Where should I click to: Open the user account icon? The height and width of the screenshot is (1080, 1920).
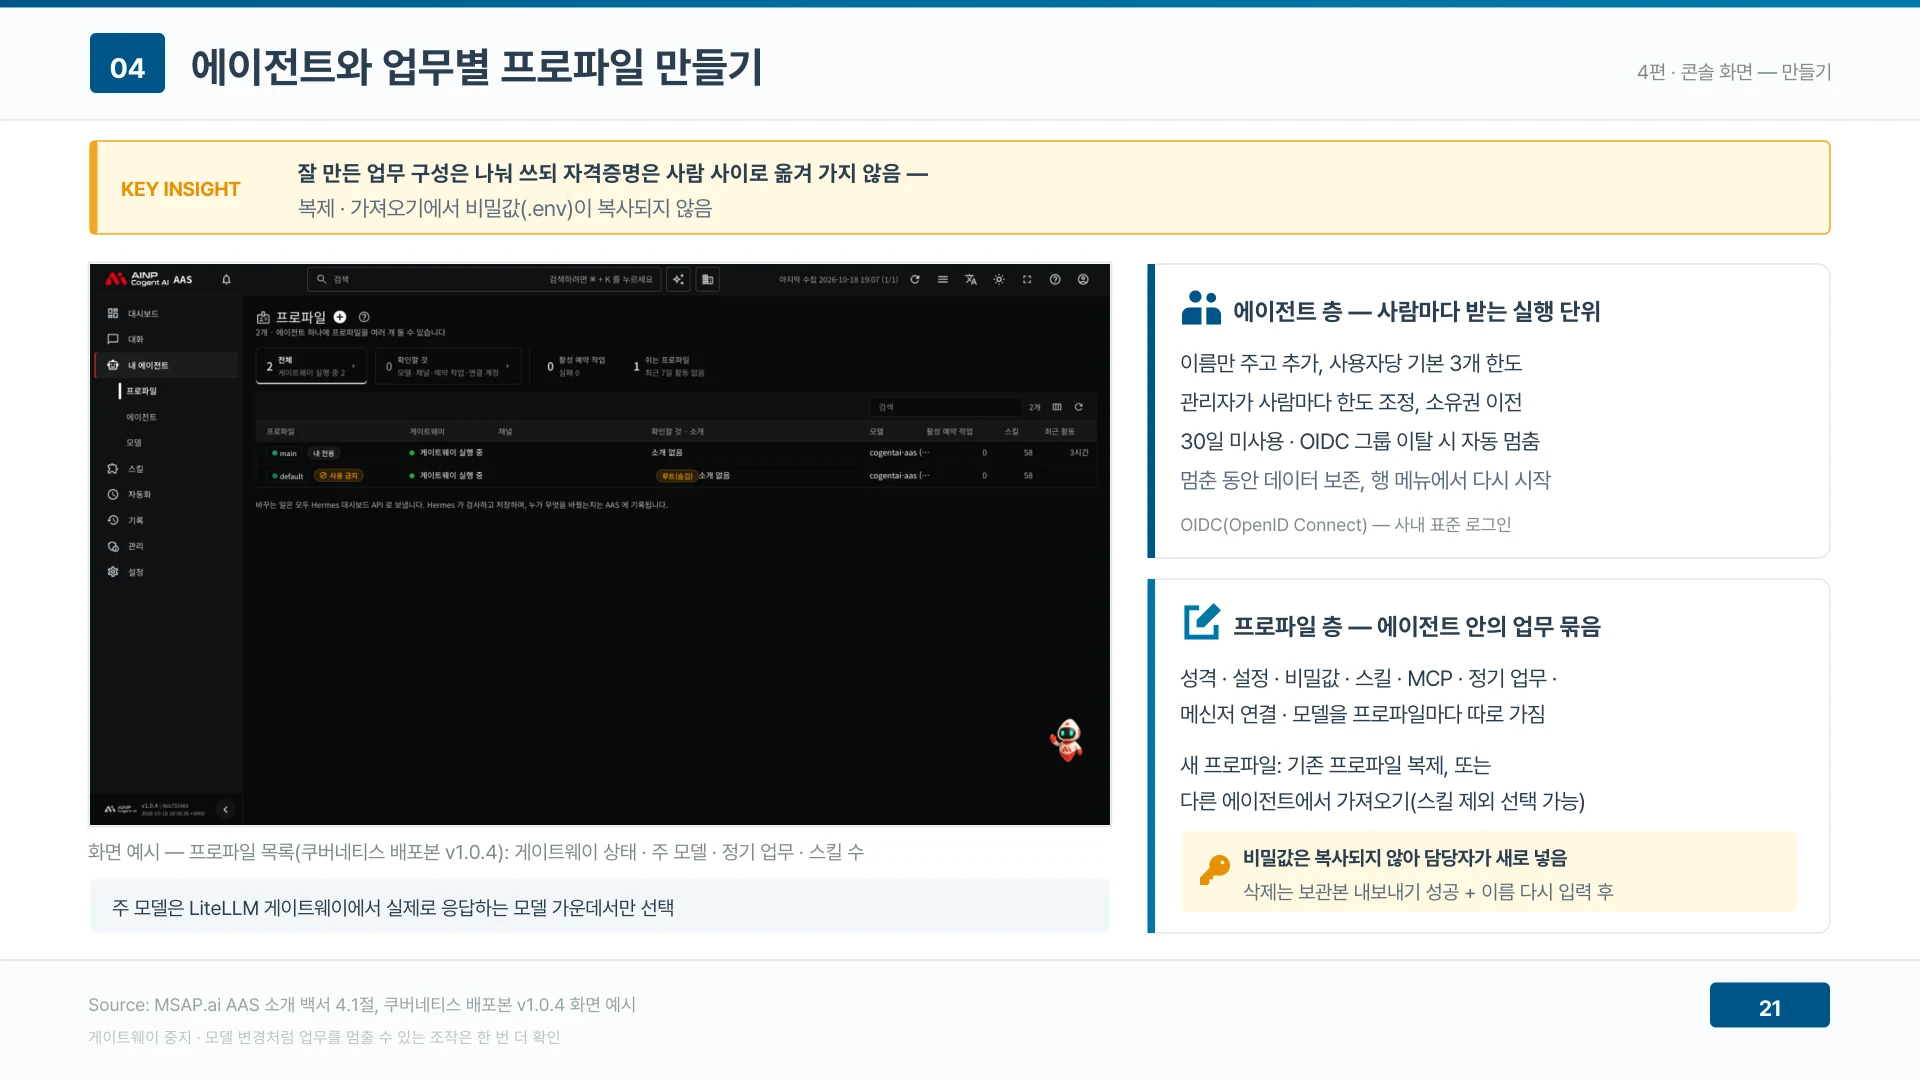(1083, 280)
